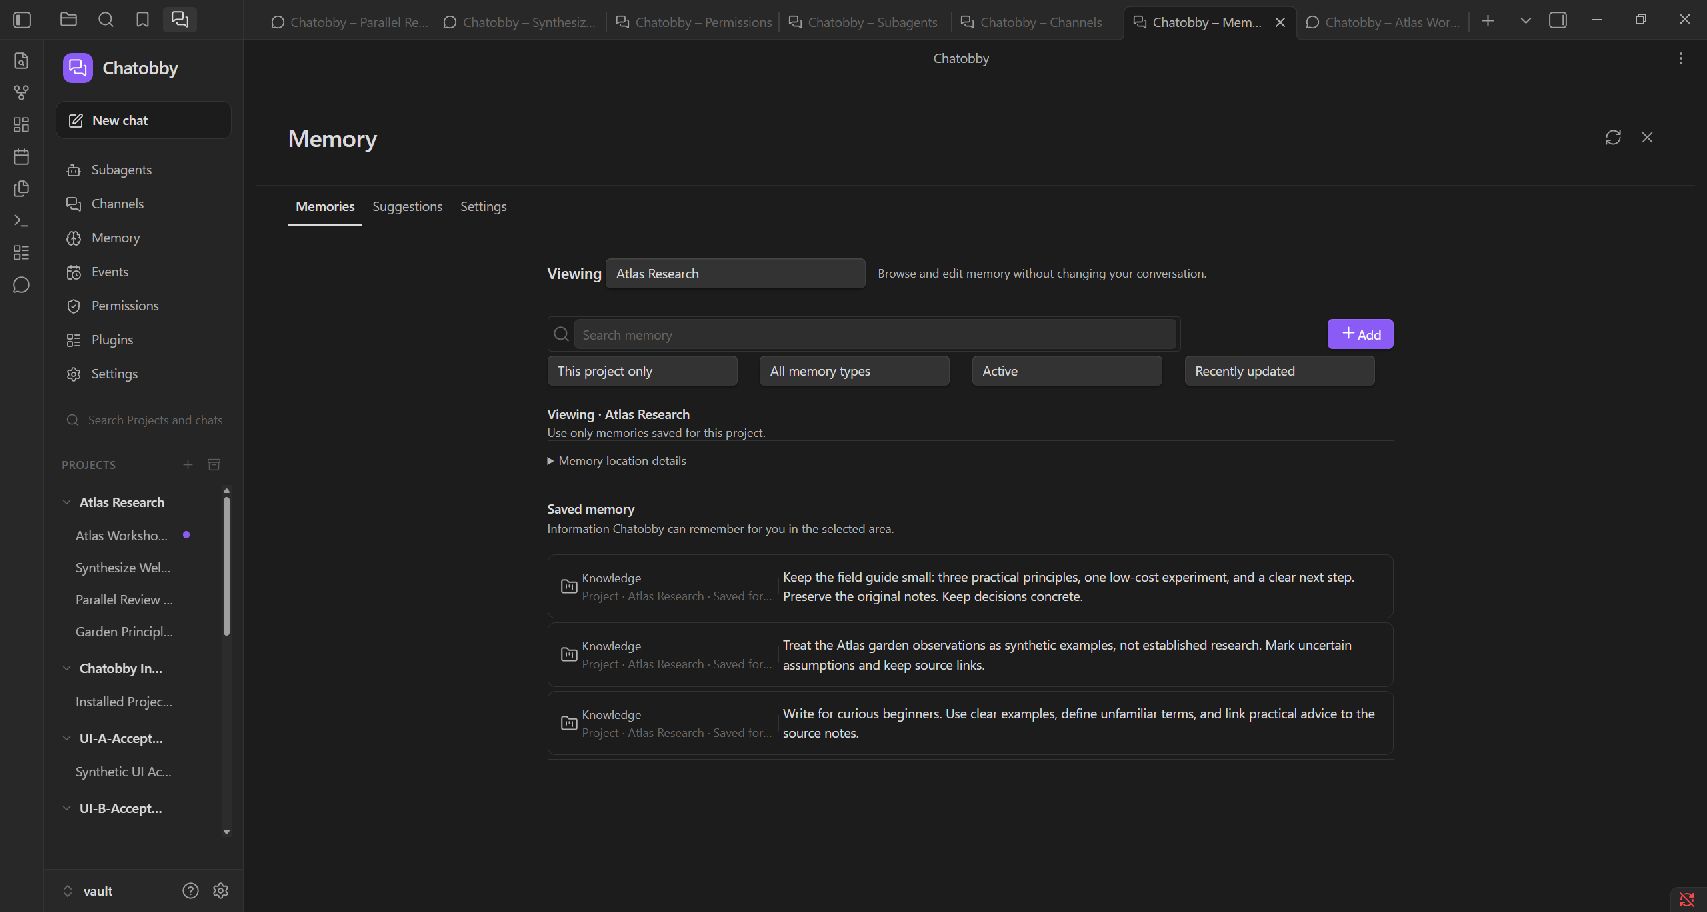Image resolution: width=1707 pixels, height=912 pixels.
Task: Open the Recently updated sort dropdown
Action: pyautogui.click(x=1279, y=371)
